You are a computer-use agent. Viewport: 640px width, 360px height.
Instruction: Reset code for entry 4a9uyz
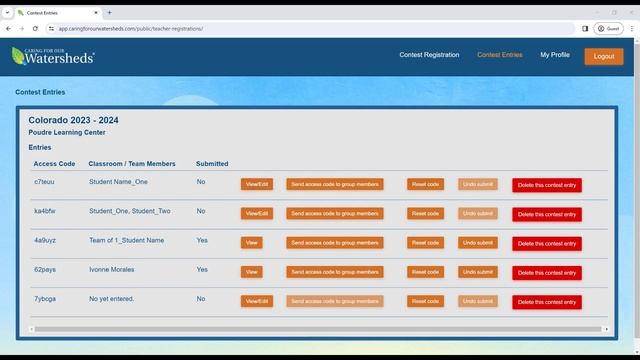[x=425, y=243]
